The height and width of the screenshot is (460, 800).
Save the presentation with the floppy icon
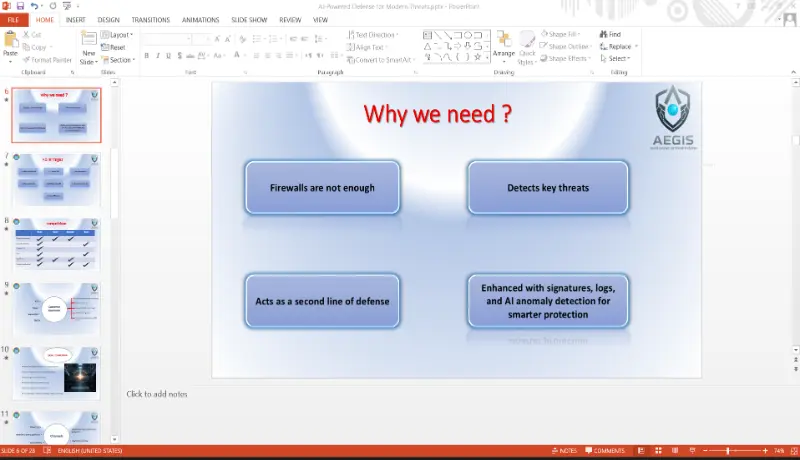[20, 6]
